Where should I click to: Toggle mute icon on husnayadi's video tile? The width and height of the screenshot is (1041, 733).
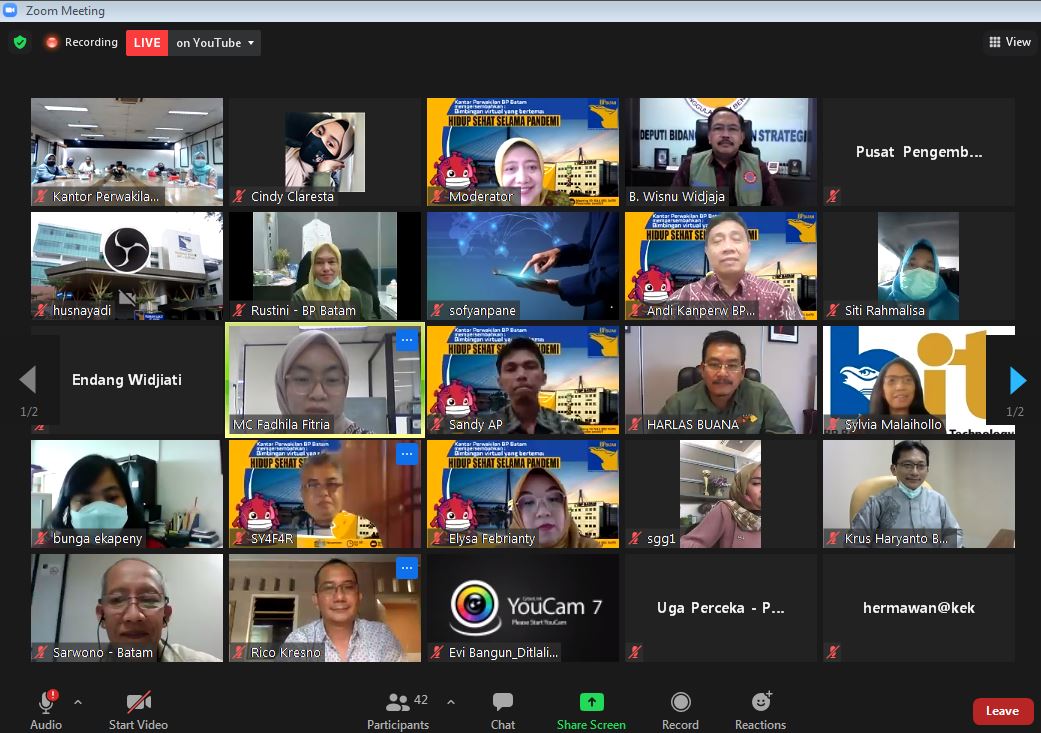(38, 311)
